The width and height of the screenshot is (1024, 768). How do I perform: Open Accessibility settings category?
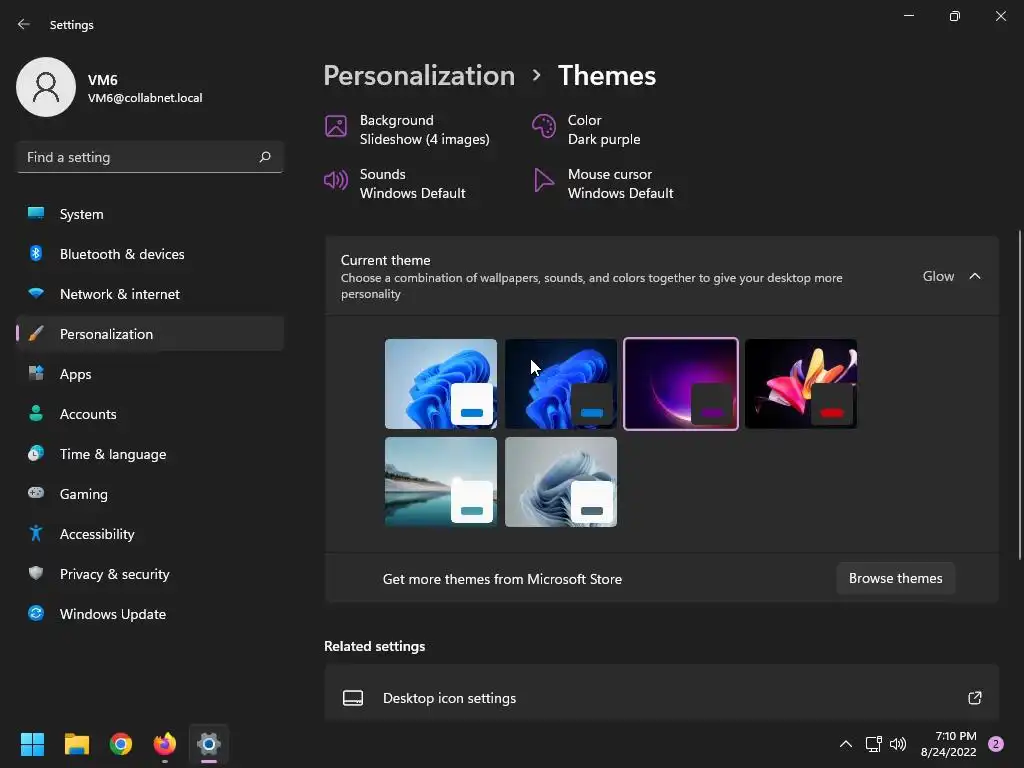pos(150,534)
